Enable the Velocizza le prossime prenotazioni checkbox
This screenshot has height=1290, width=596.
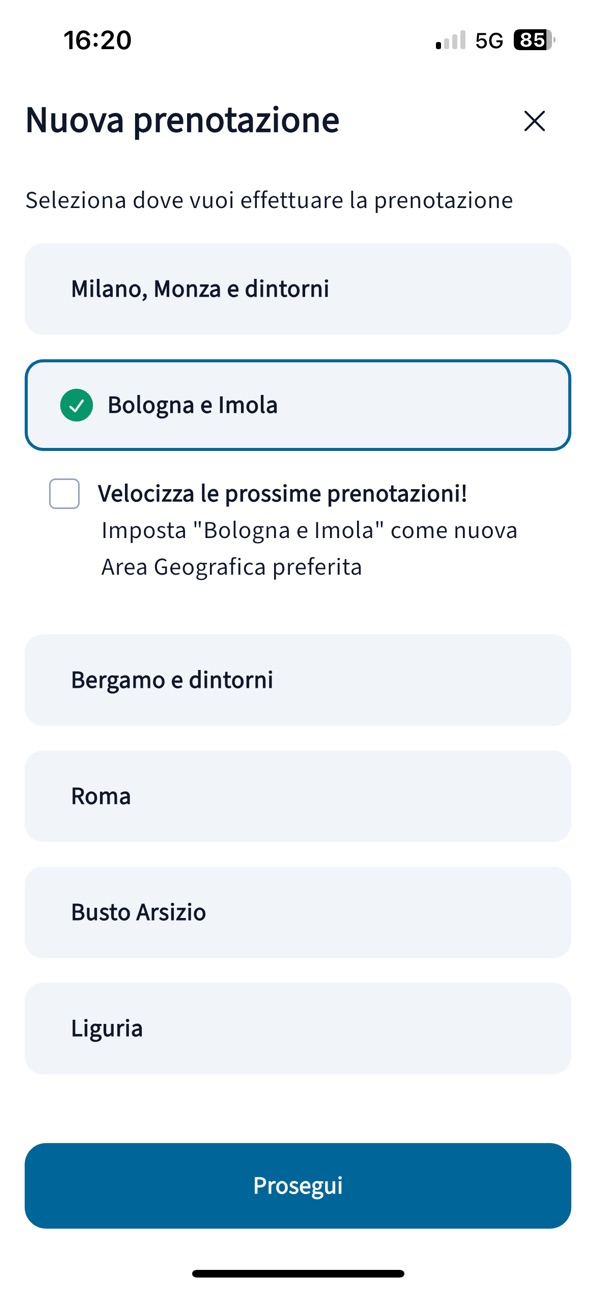tap(65, 494)
